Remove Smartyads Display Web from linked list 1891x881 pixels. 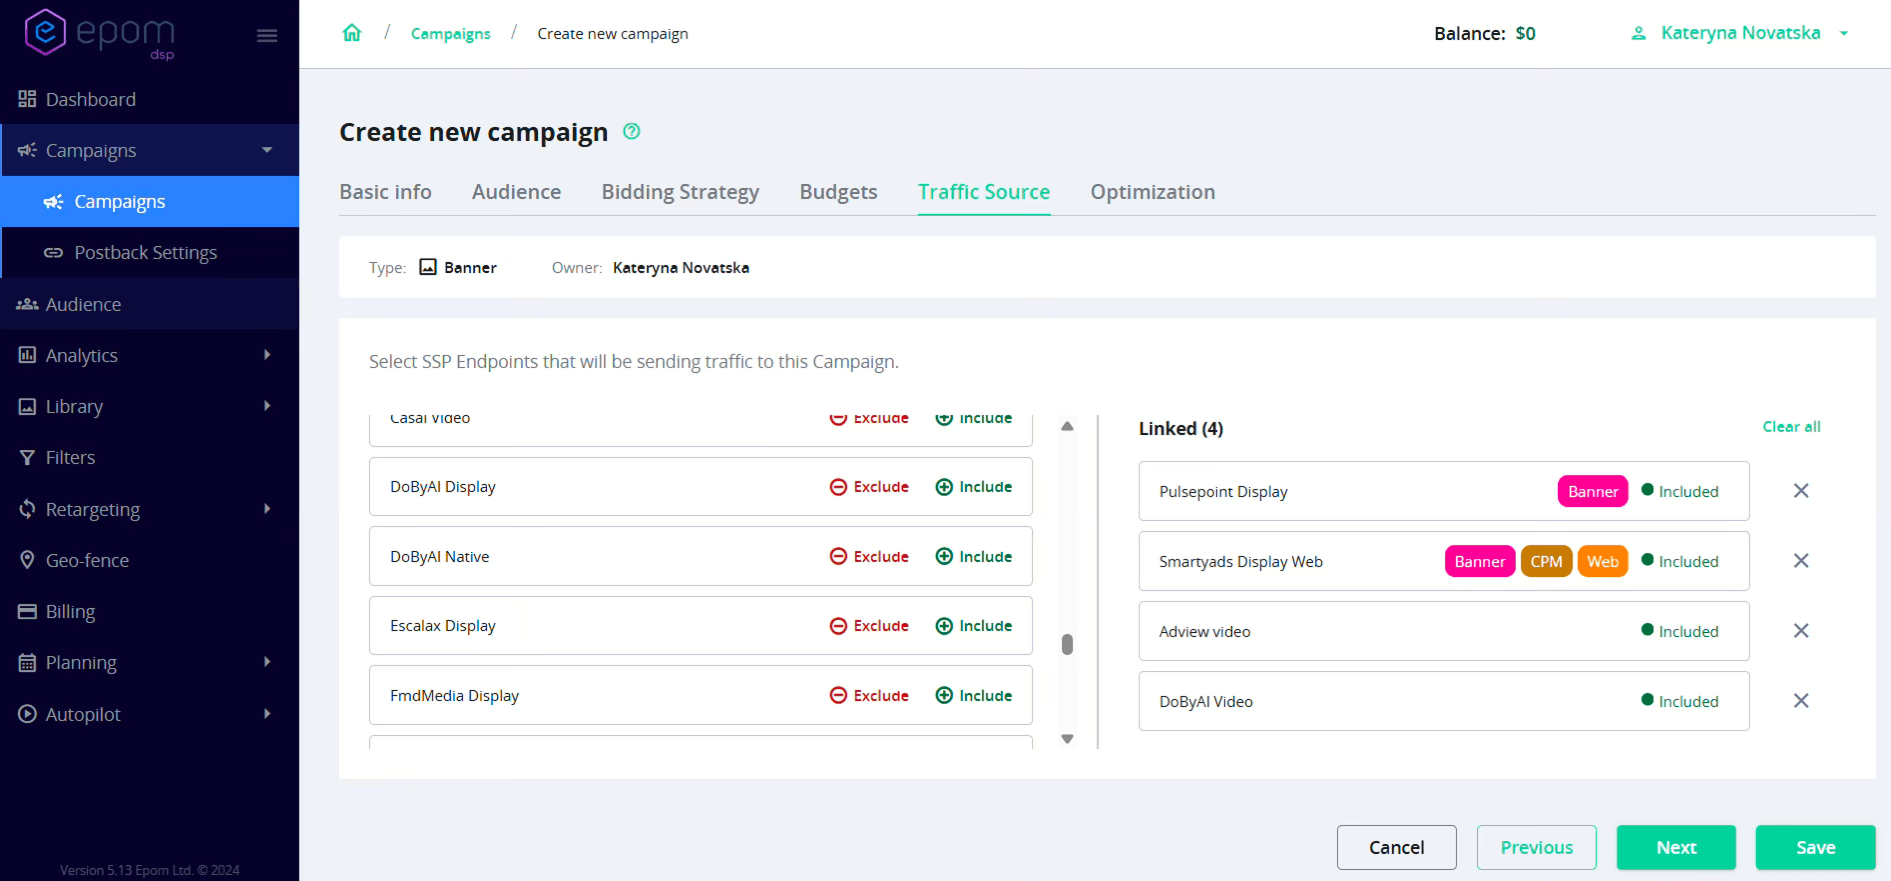pyautogui.click(x=1801, y=561)
